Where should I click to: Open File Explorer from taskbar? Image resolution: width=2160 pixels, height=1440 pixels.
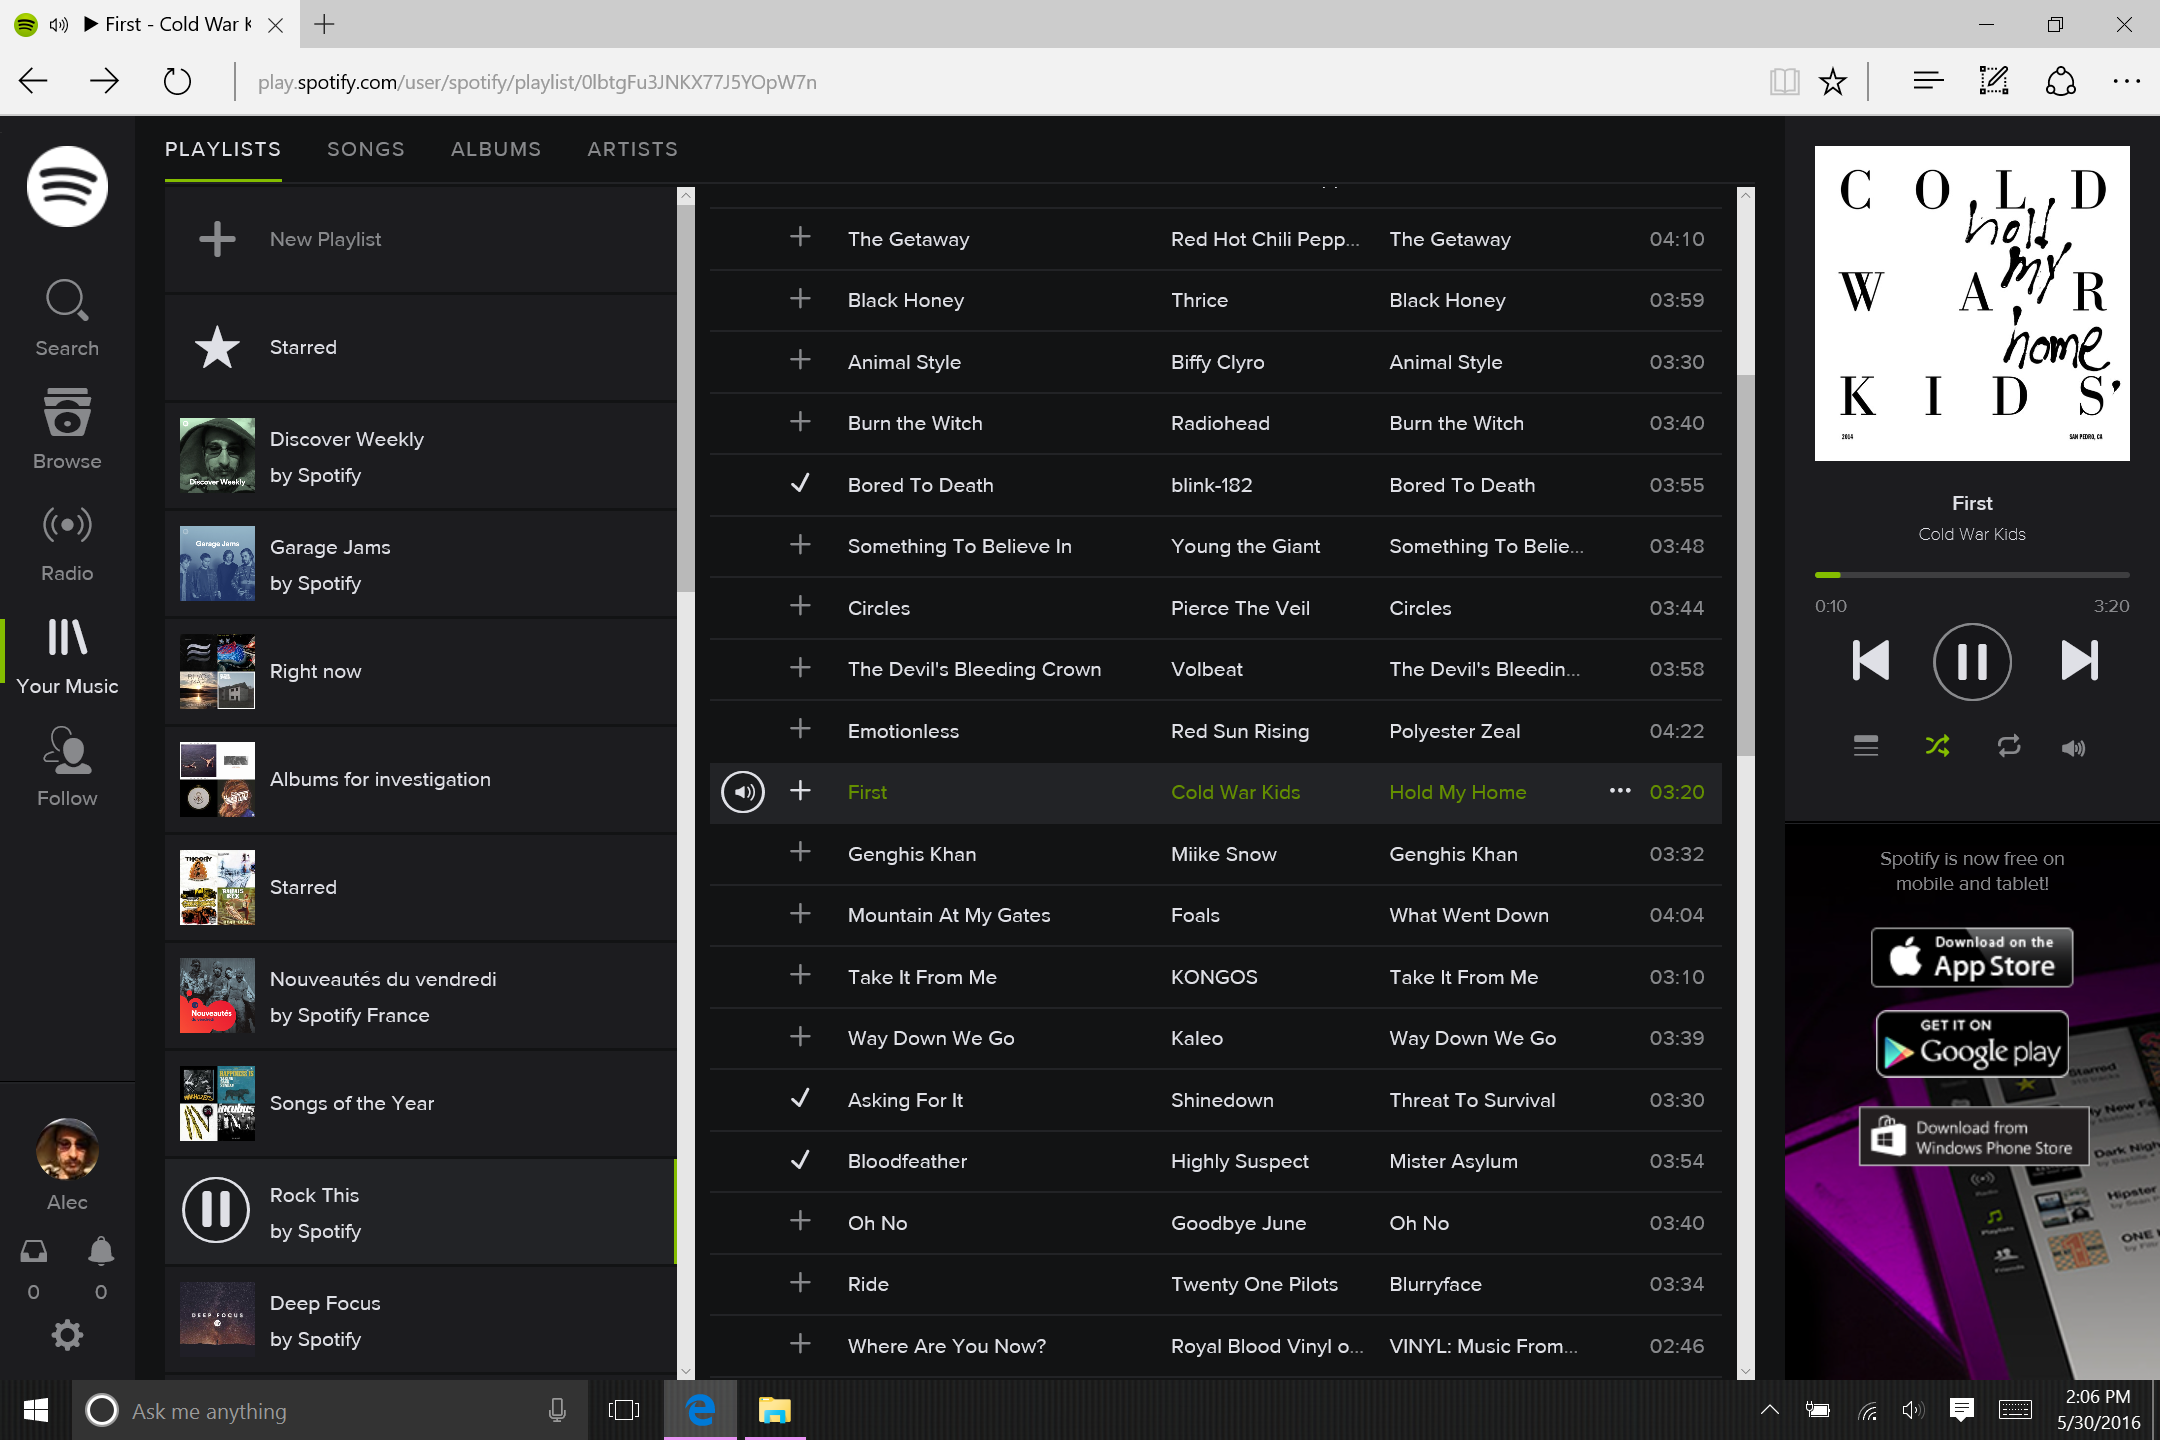pyautogui.click(x=774, y=1411)
